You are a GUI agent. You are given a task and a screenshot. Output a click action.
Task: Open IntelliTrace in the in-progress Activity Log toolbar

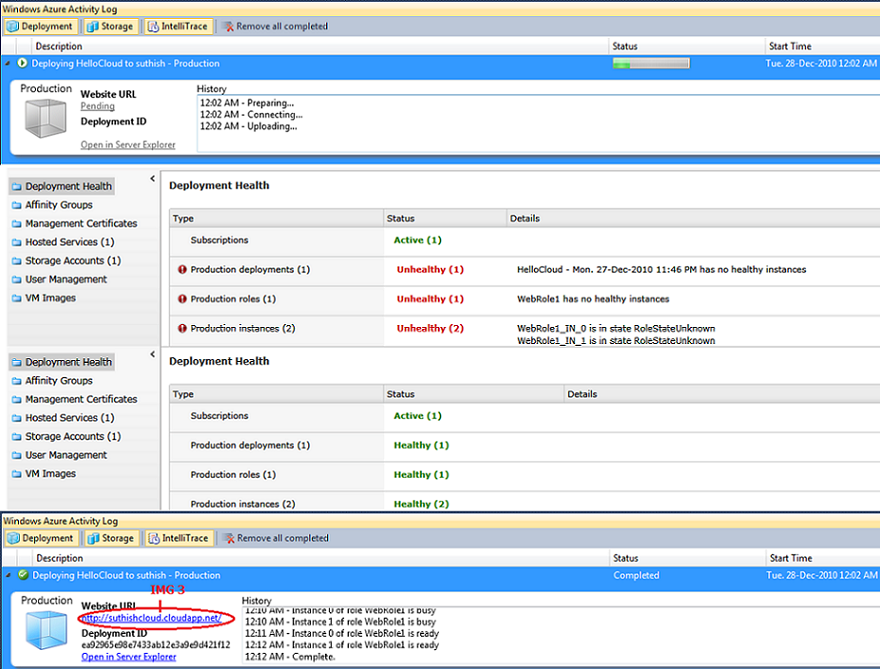tap(178, 26)
